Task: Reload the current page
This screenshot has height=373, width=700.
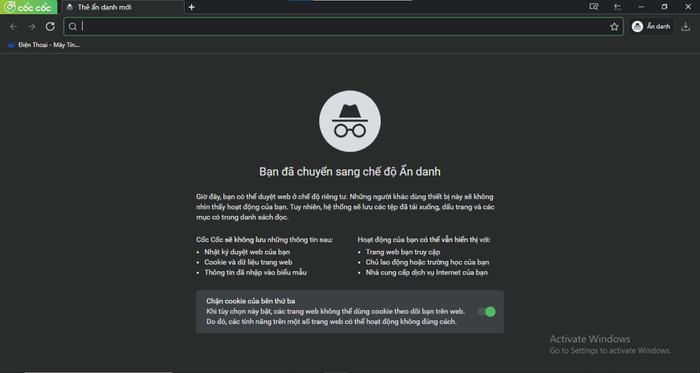Action: pyautogui.click(x=50, y=27)
